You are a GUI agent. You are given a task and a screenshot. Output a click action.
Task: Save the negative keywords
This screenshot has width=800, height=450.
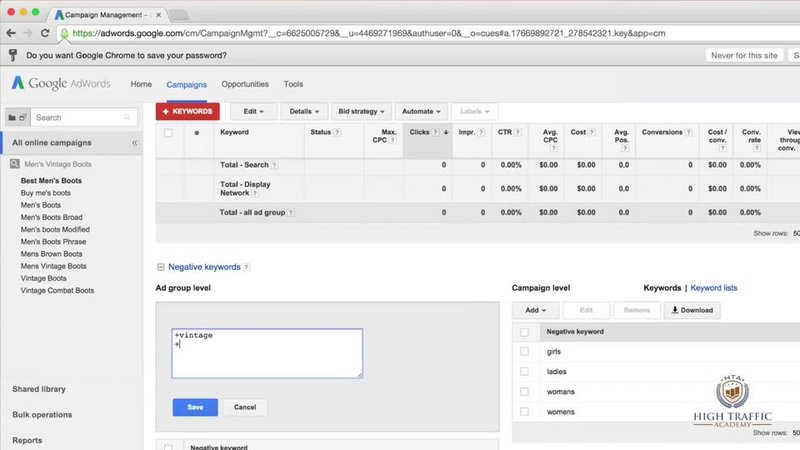[x=195, y=407]
